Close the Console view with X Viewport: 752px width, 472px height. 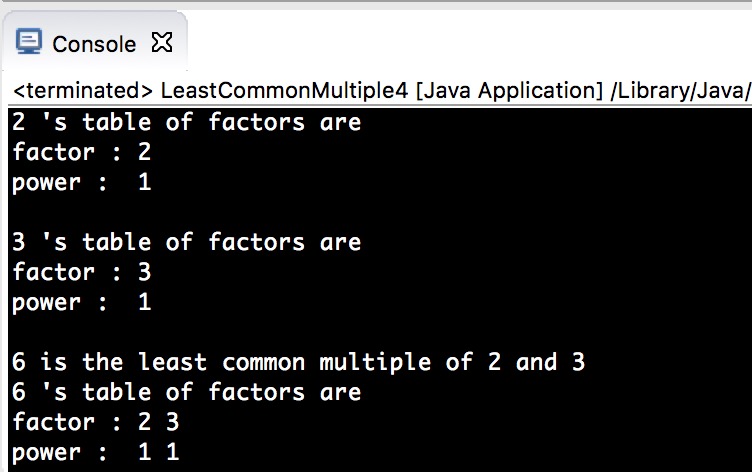[162, 42]
